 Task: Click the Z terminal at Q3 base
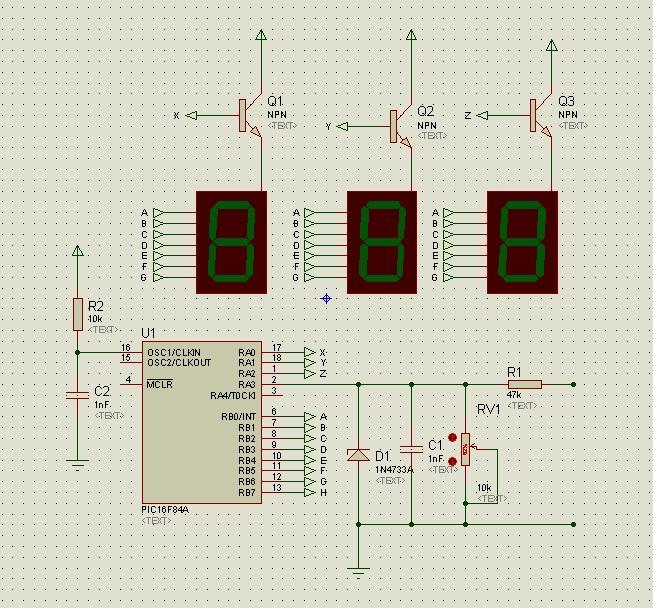tap(482, 115)
